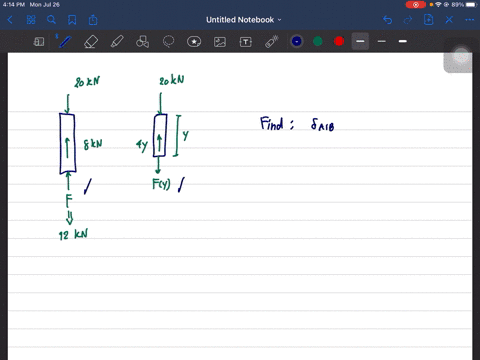Tap the battery status indicator
Viewport: 480px width, 360px height.
coord(472,5)
